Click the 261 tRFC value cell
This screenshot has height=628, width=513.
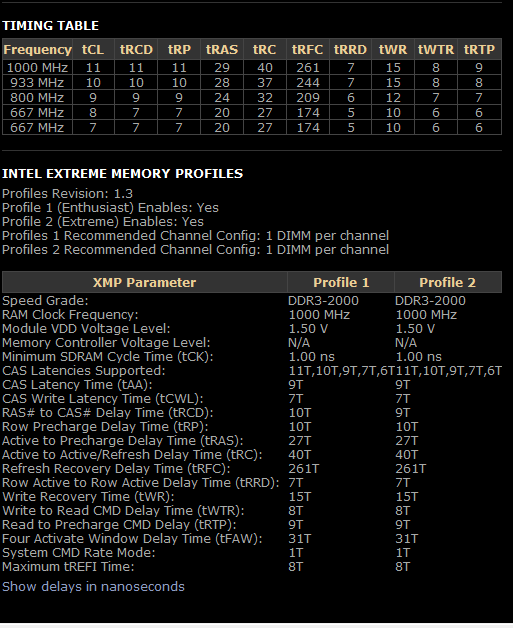click(x=308, y=67)
